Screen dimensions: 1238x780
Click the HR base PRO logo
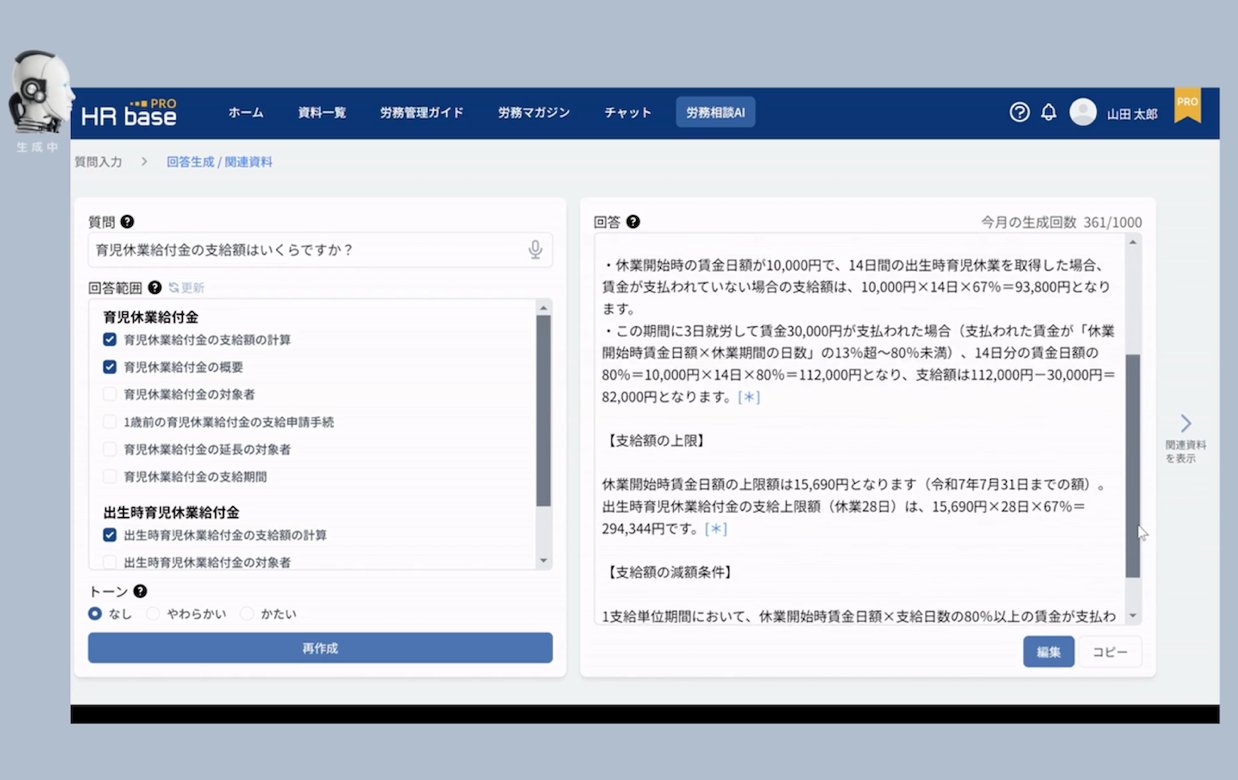pyautogui.click(x=128, y=113)
